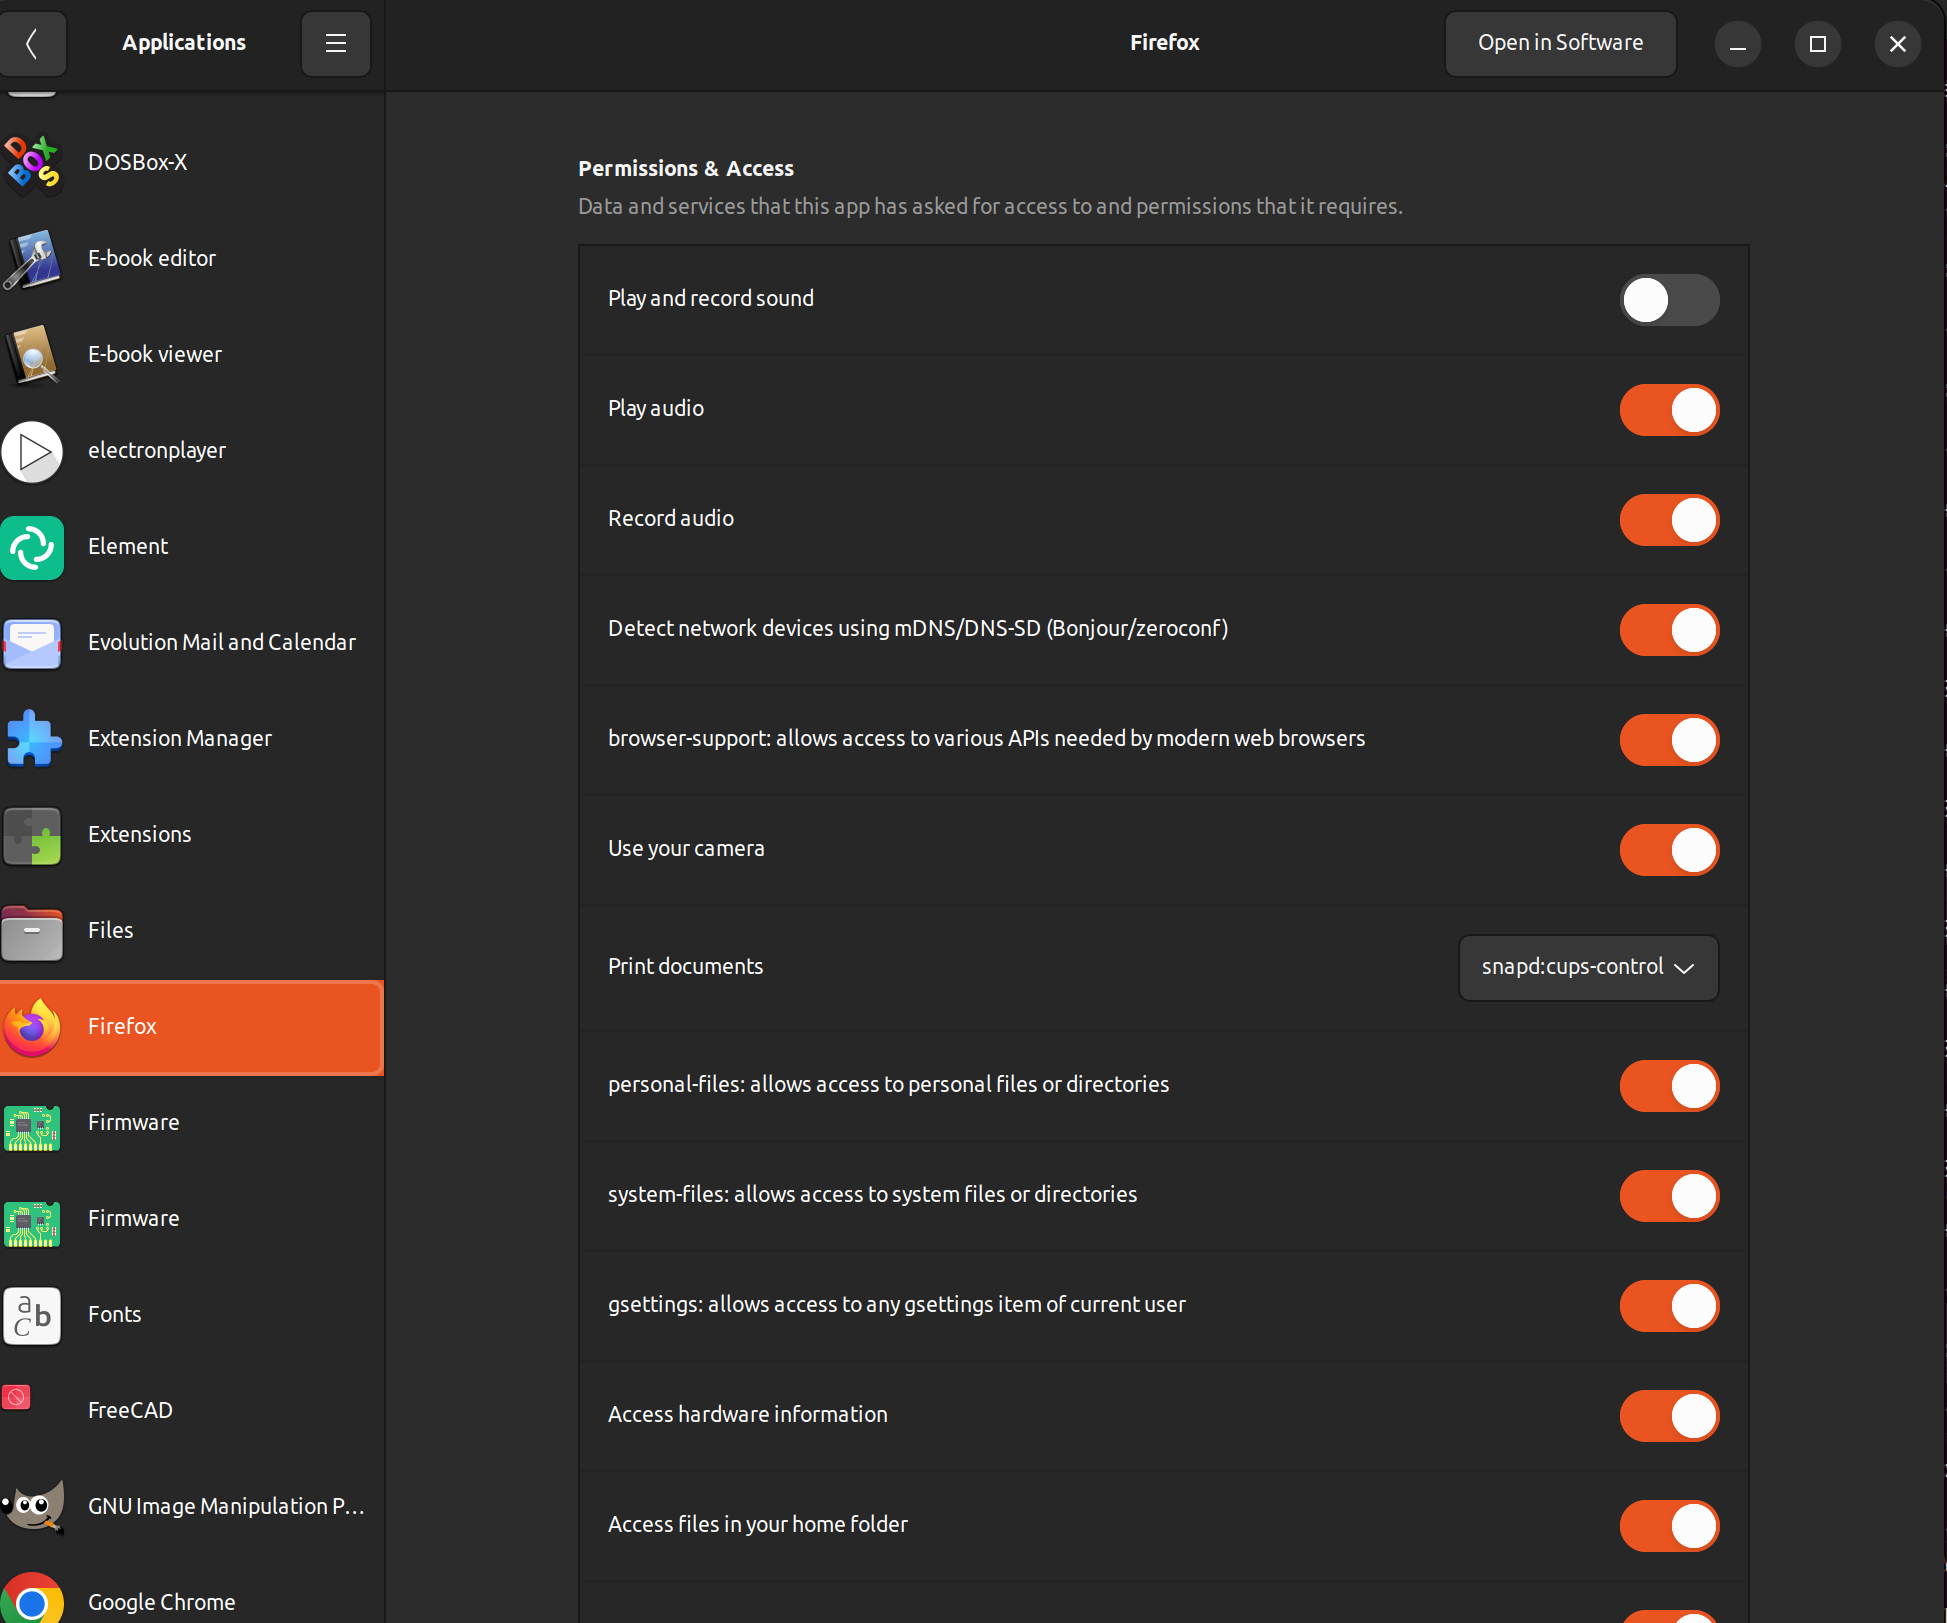Viewport: 1947px width, 1623px height.
Task: Select the electronplayer play icon
Action: pyautogui.click(x=32, y=451)
